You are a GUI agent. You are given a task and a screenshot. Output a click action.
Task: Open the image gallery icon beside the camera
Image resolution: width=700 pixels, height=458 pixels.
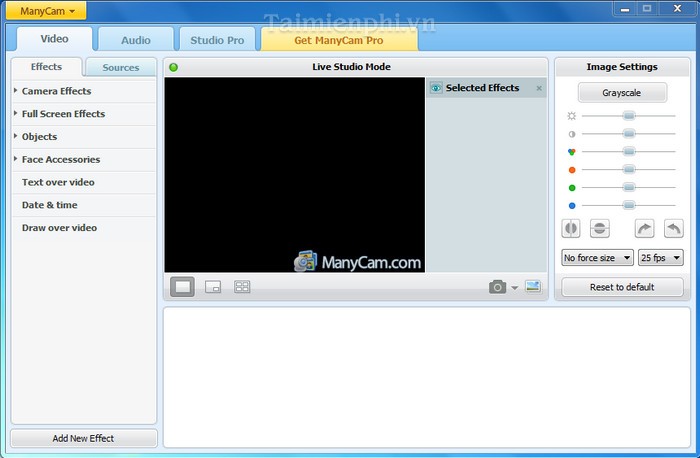point(532,287)
